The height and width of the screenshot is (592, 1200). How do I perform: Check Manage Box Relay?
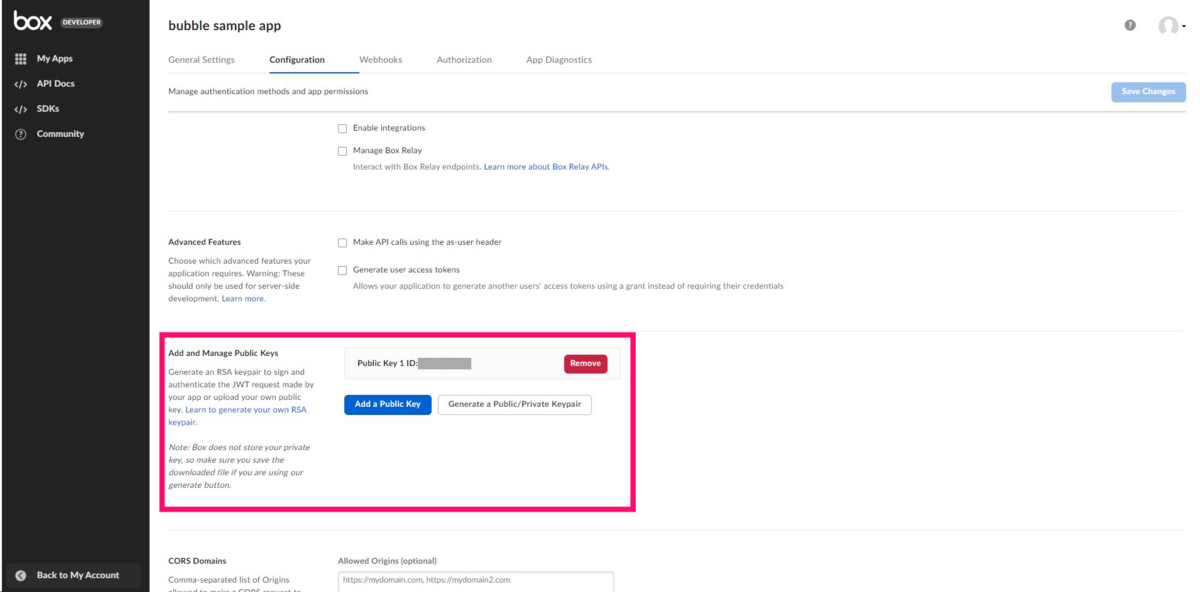342,151
